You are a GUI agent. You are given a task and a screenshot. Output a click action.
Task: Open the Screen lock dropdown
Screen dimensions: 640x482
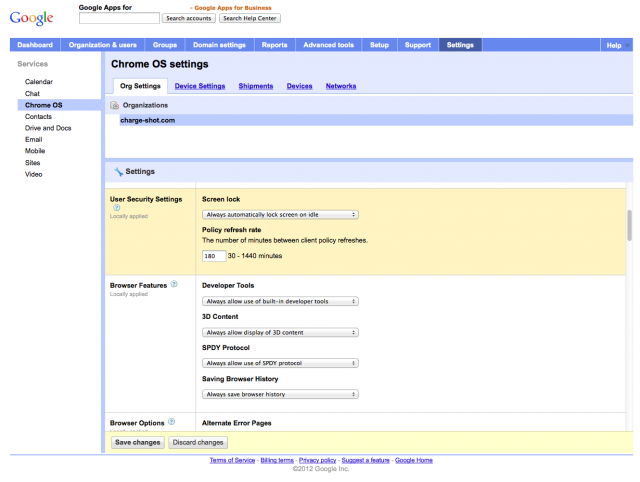pyautogui.click(x=280, y=215)
